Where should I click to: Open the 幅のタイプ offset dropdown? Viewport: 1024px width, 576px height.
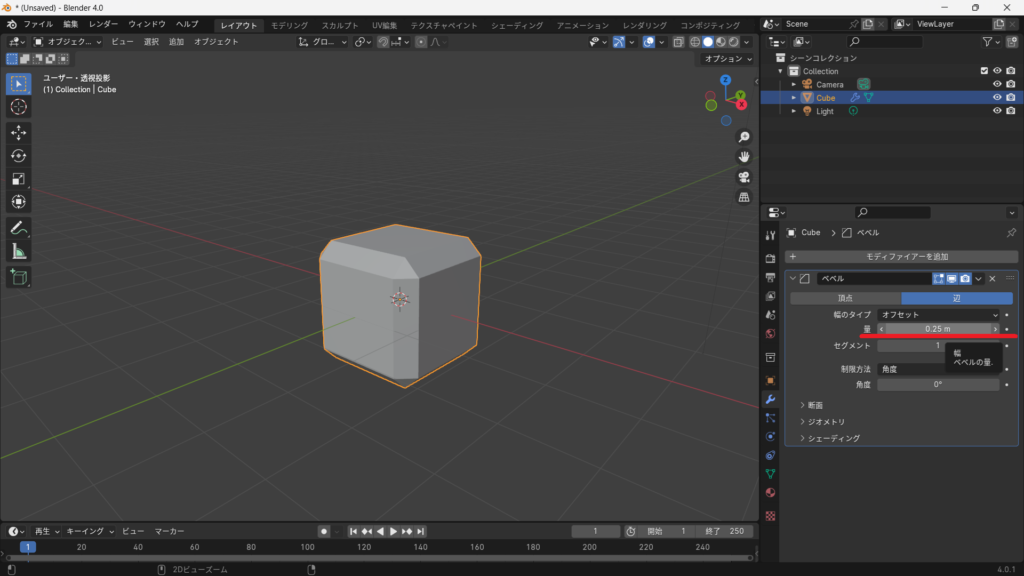(939, 315)
